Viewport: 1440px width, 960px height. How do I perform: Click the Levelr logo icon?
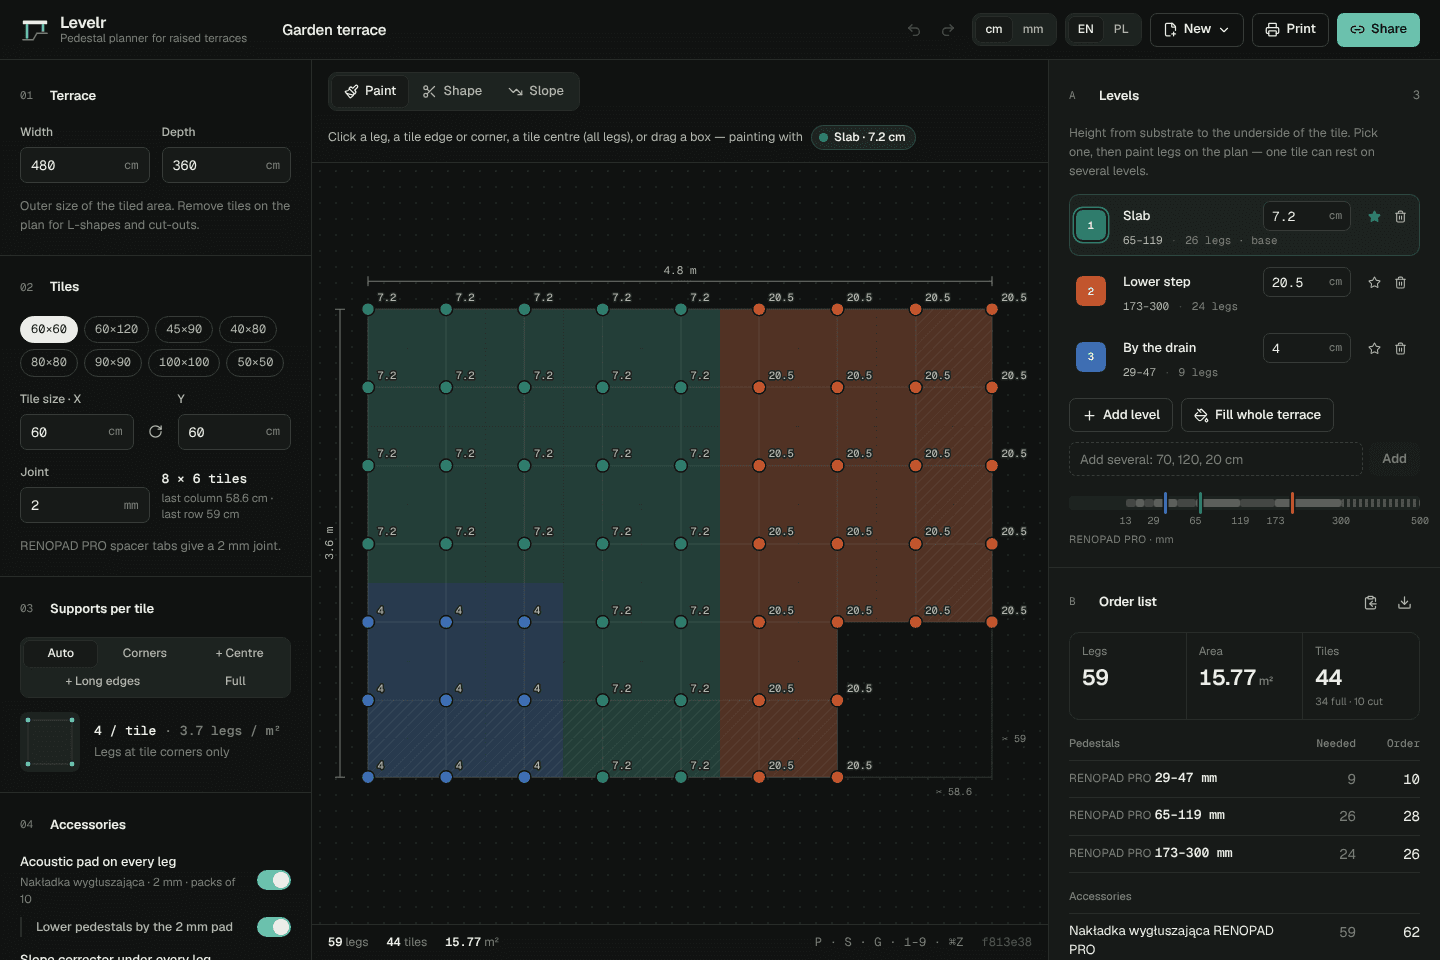(35, 30)
